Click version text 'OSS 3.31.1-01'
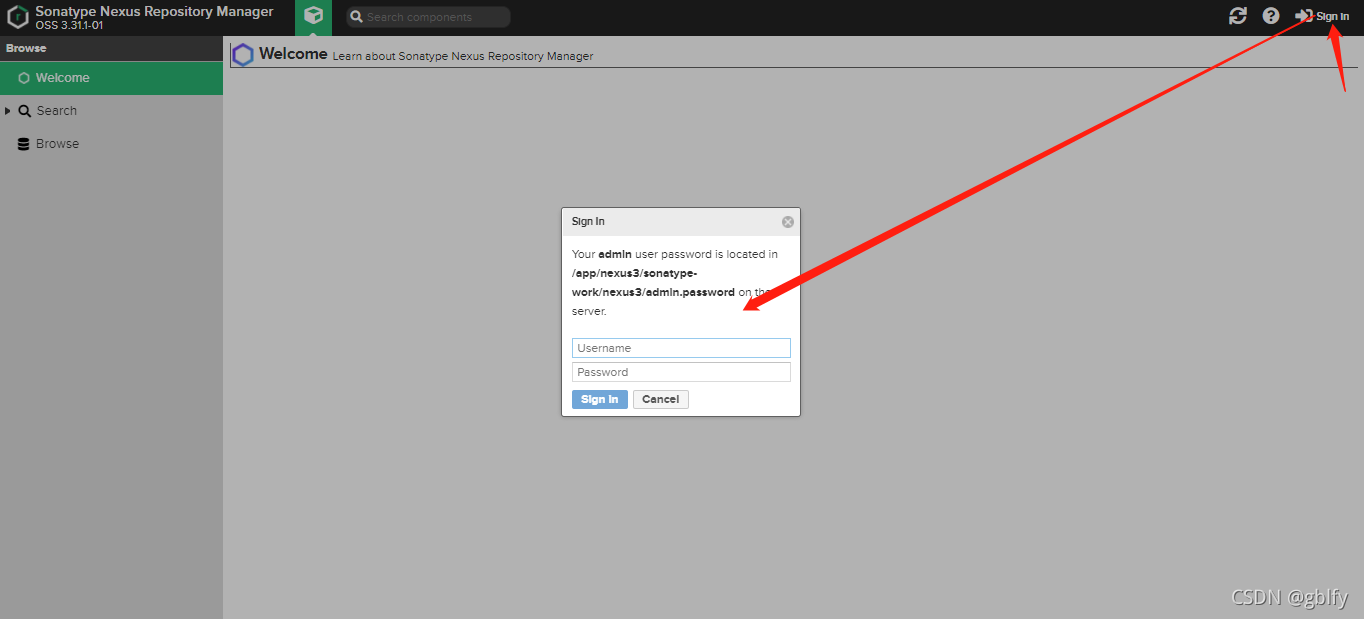 tap(69, 26)
